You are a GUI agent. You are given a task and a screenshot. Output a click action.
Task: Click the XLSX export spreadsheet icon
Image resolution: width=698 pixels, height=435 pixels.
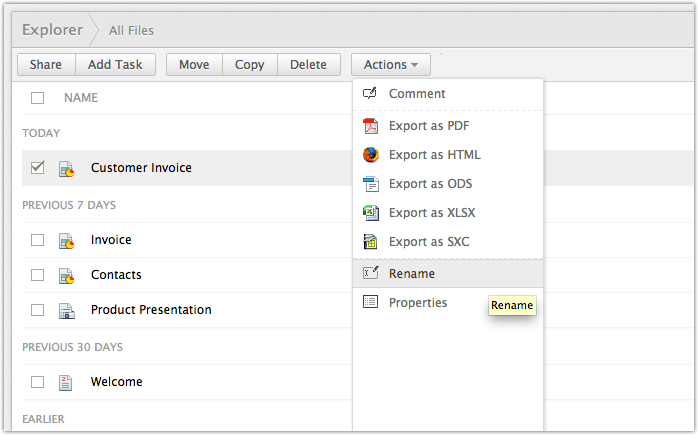[x=370, y=213]
